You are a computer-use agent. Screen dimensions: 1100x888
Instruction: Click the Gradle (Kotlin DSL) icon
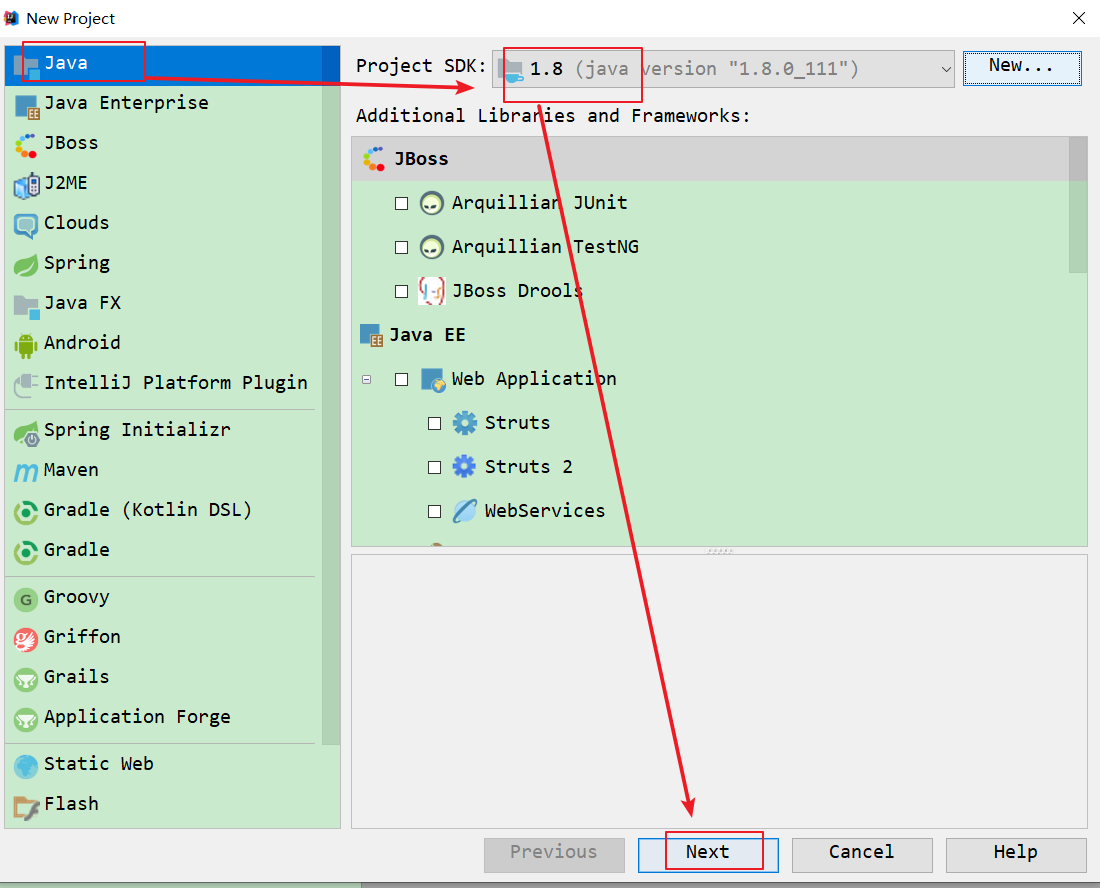coord(26,512)
